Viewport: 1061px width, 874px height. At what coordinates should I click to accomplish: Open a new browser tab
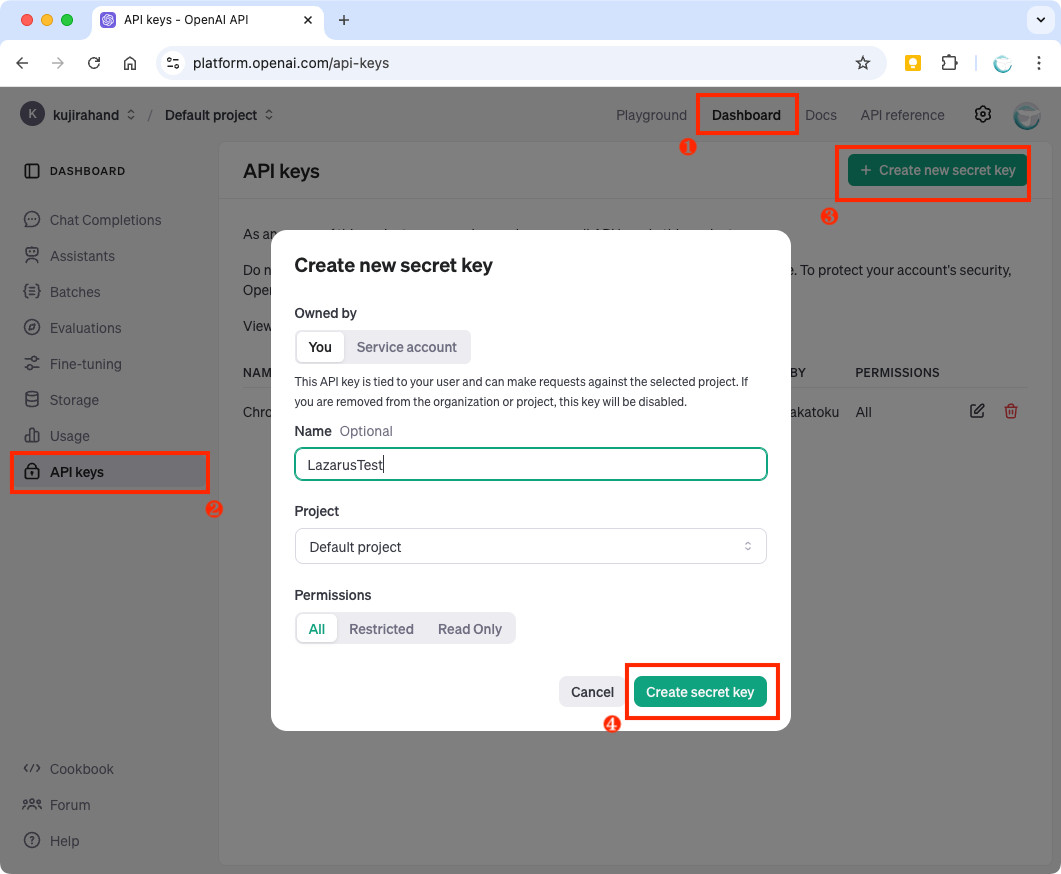pyautogui.click(x=344, y=20)
